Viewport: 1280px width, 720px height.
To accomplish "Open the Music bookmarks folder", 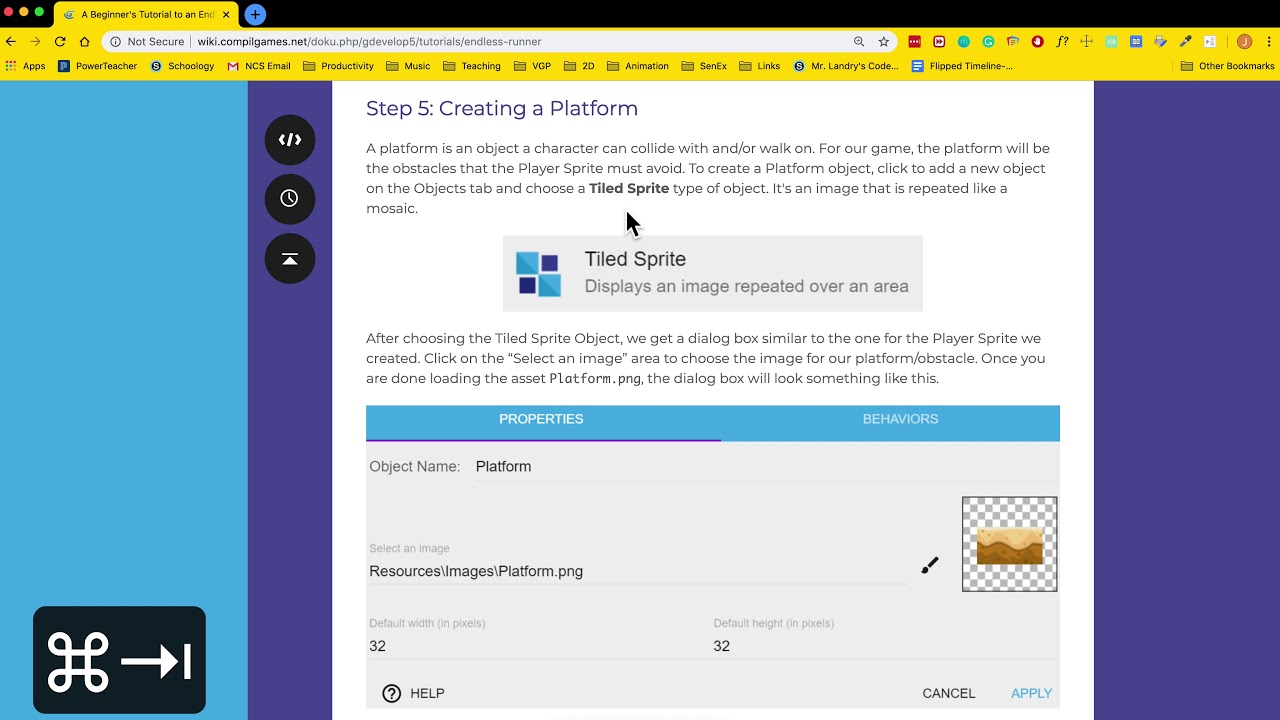I will 408,66.
